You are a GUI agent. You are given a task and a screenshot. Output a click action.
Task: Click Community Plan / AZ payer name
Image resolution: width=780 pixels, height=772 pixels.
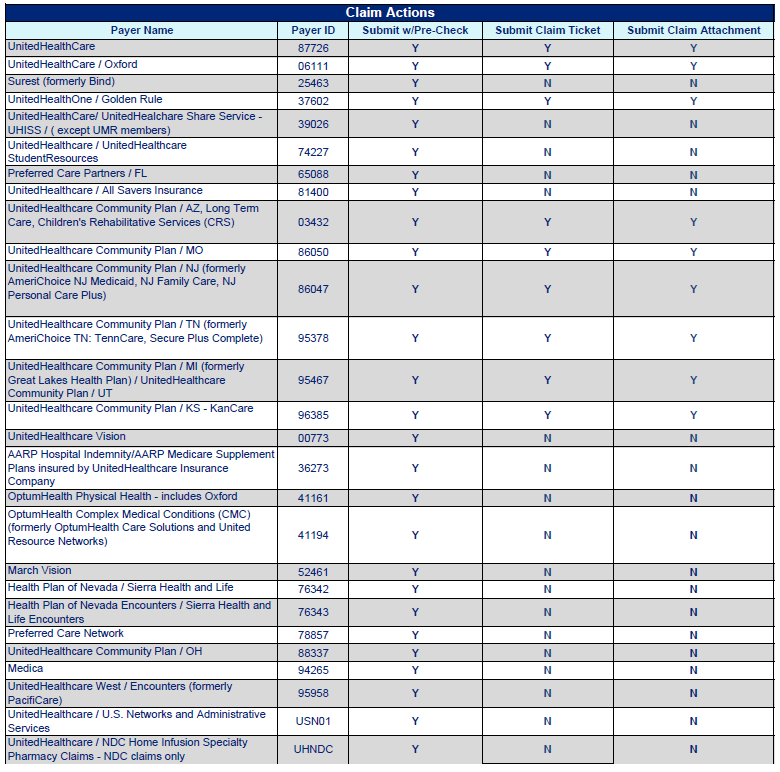(x=133, y=215)
